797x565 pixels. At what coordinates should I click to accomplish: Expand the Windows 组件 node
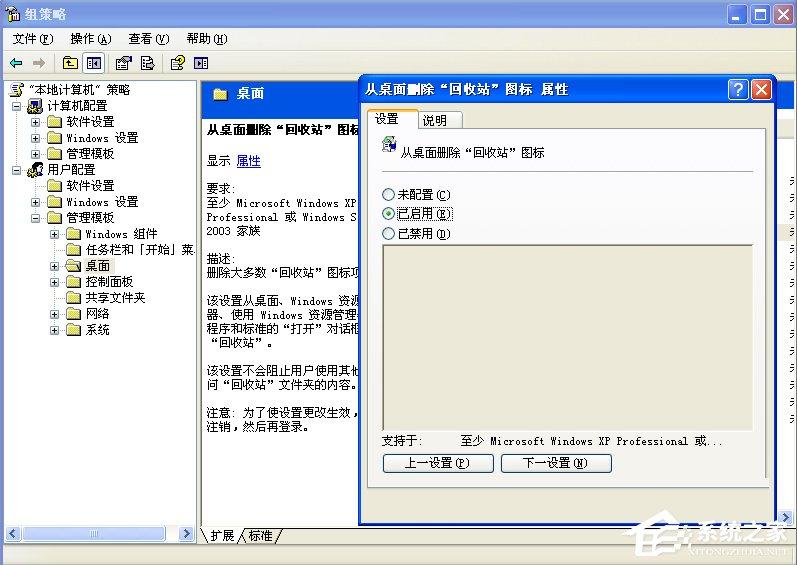point(54,234)
